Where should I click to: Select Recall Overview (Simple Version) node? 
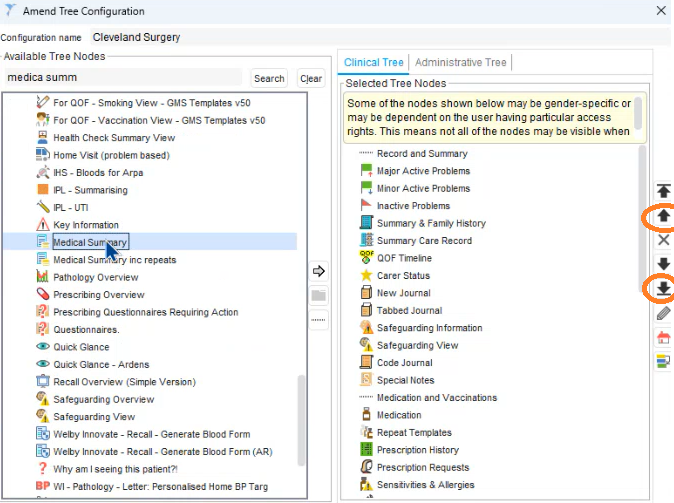coord(124,382)
